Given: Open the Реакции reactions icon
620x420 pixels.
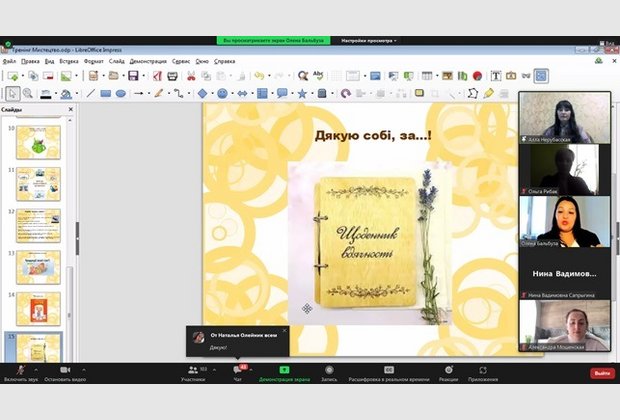Looking at the screenshot, I should 448,370.
